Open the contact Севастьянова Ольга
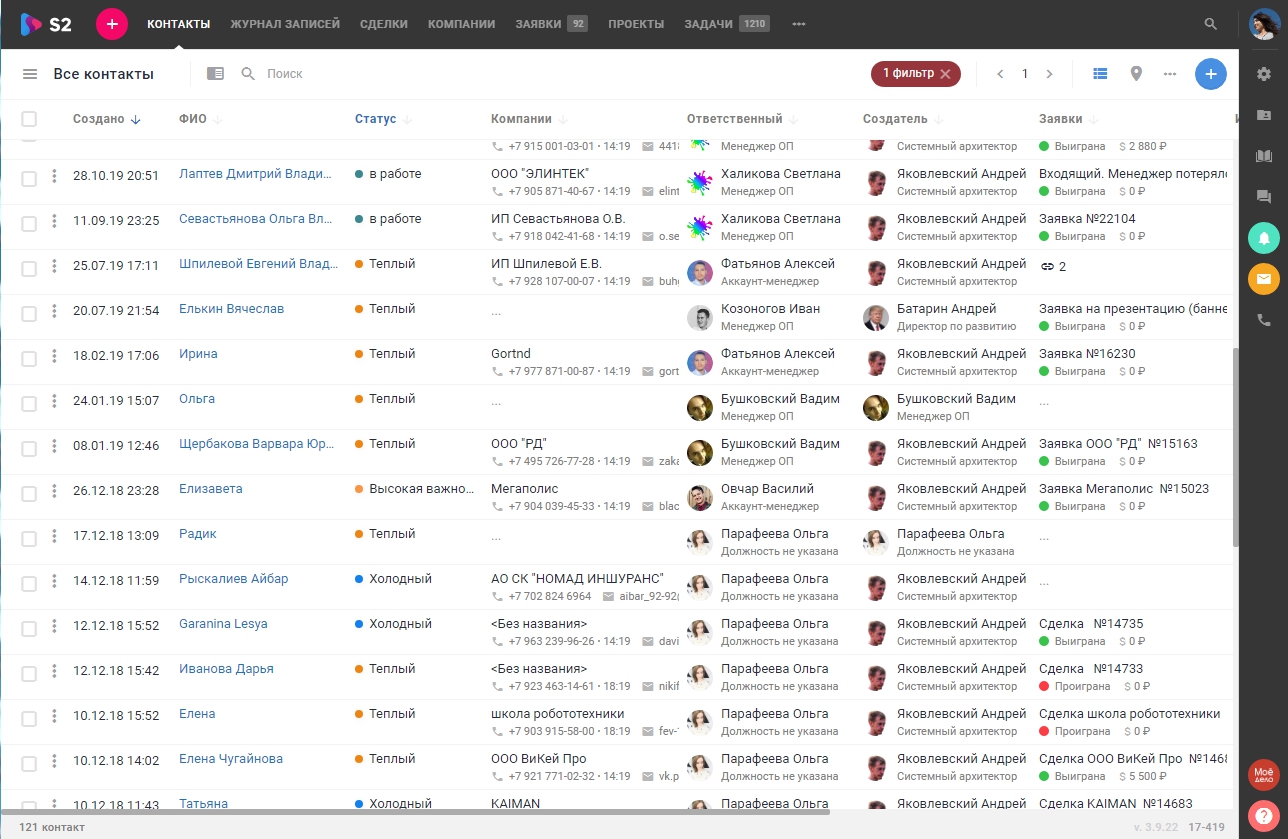This screenshot has height=839, width=1288. point(257,218)
